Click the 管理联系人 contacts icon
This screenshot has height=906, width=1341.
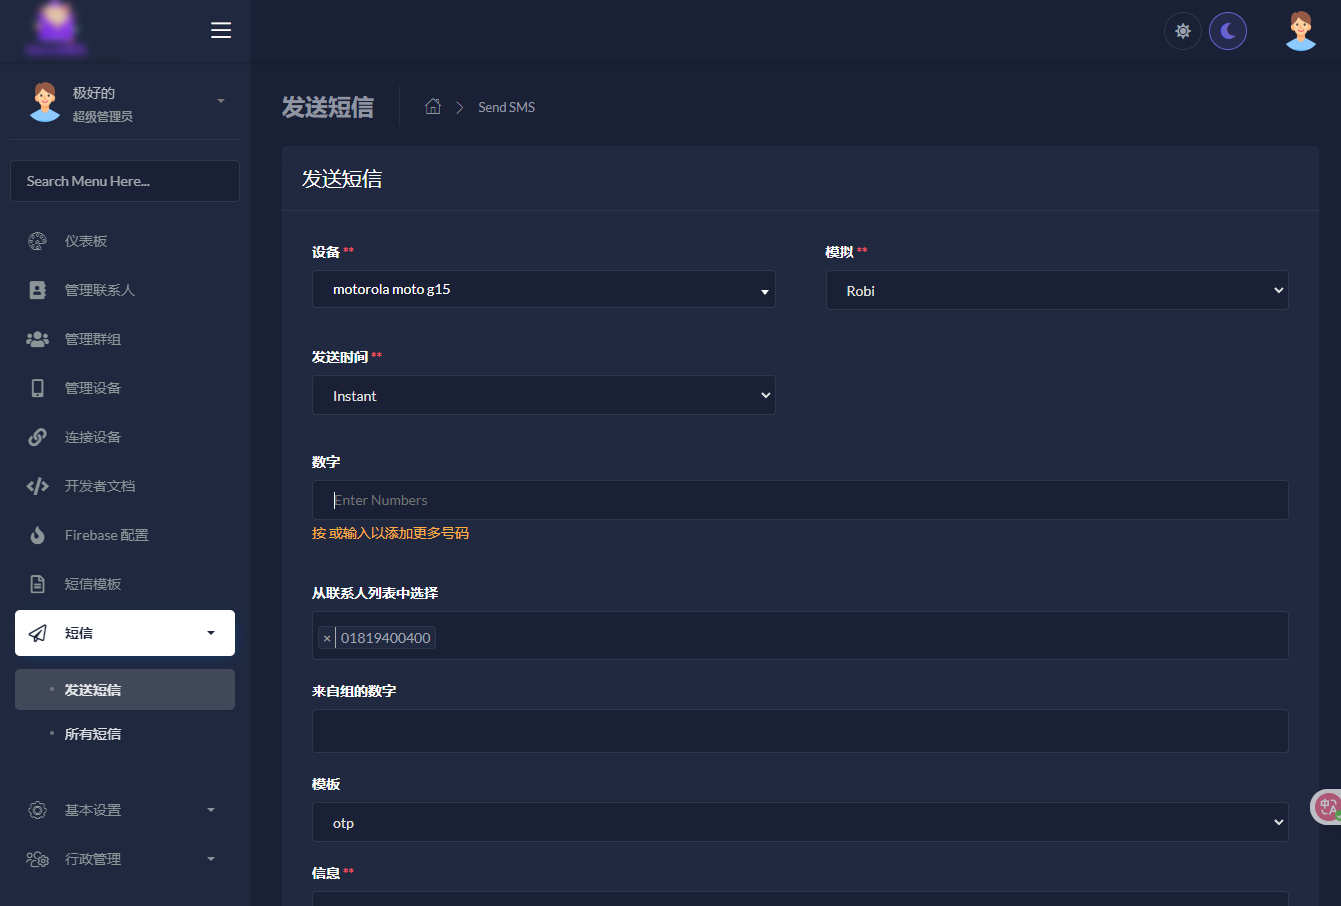[37, 290]
